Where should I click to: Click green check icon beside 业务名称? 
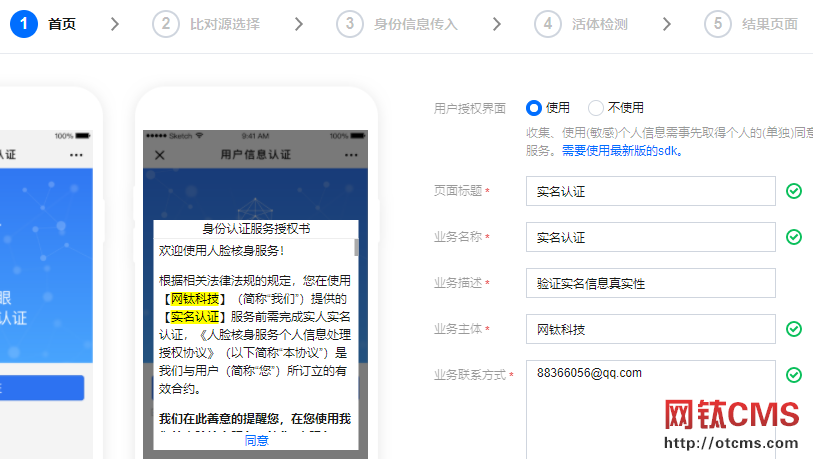click(x=794, y=237)
